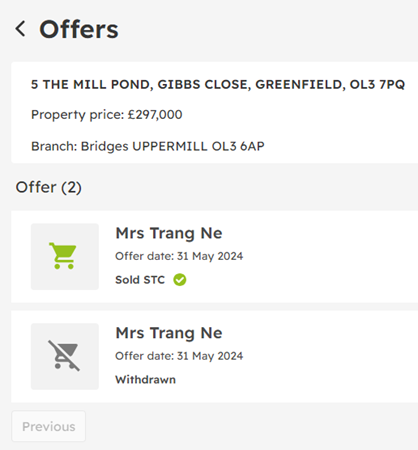Image resolution: width=418 pixels, height=450 pixels.
Task: Click the Previous pagination button
Action: [x=49, y=426]
